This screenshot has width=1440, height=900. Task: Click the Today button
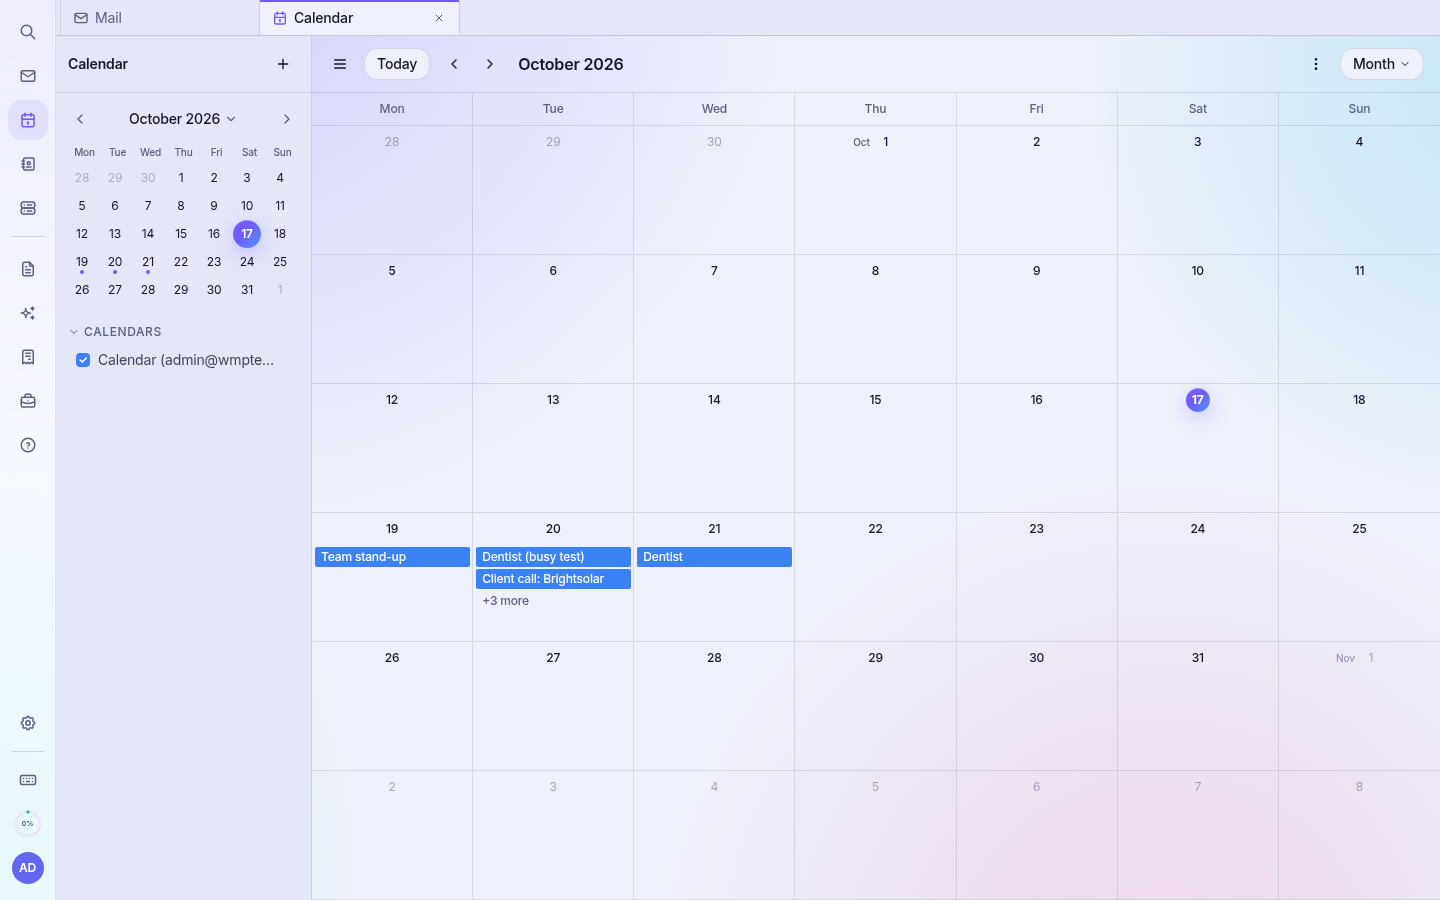pos(397,64)
